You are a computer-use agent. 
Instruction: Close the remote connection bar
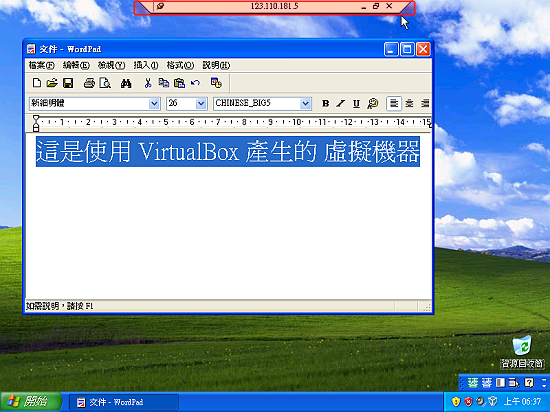click(x=389, y=6)
